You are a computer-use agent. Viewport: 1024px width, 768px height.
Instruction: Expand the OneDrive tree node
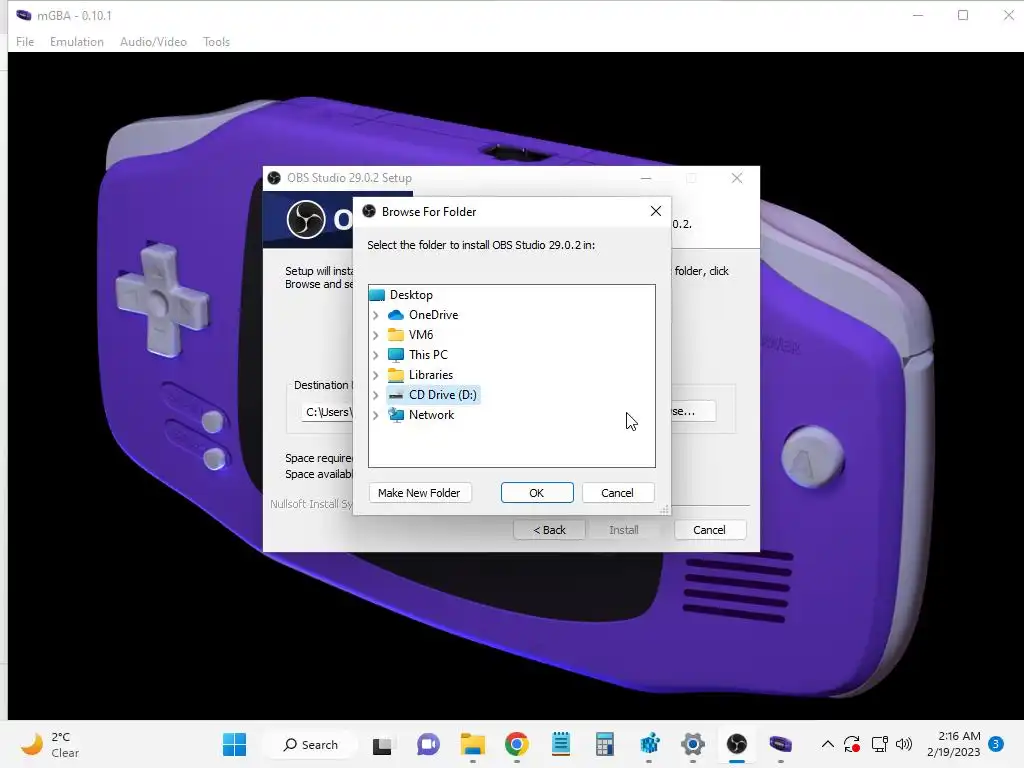pos(376,315)
